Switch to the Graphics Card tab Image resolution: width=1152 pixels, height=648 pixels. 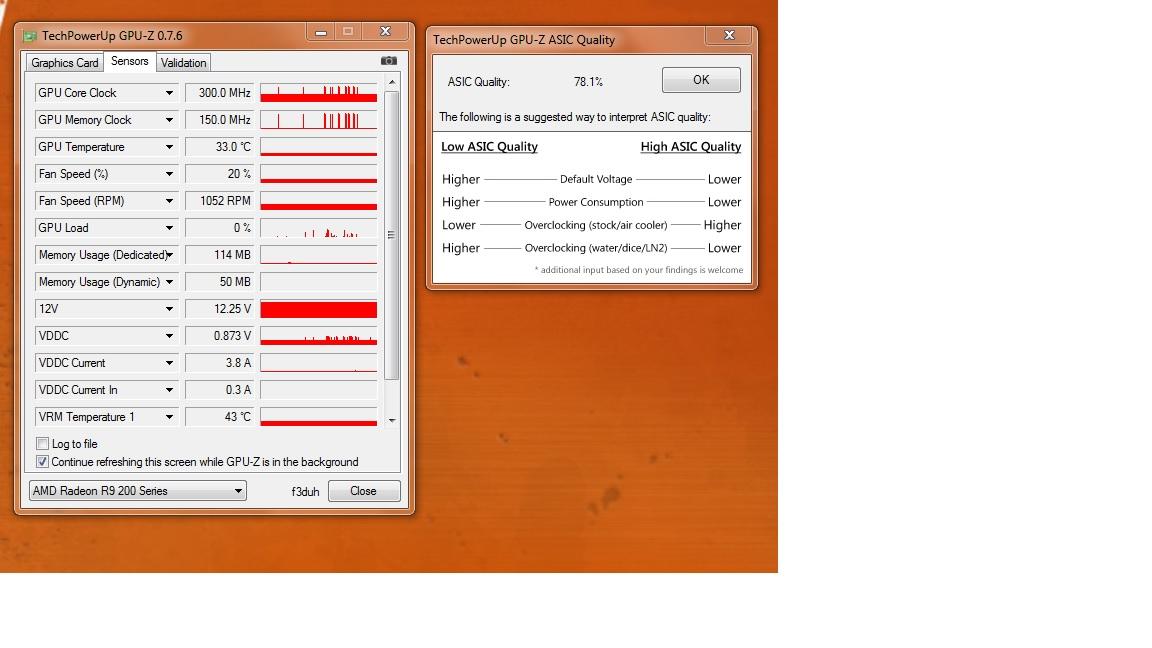coord(65,62)
